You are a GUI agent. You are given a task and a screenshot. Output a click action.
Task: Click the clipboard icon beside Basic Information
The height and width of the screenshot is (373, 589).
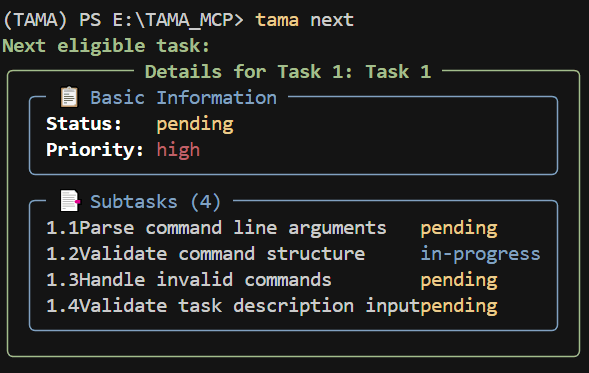[x=69, y=97]
